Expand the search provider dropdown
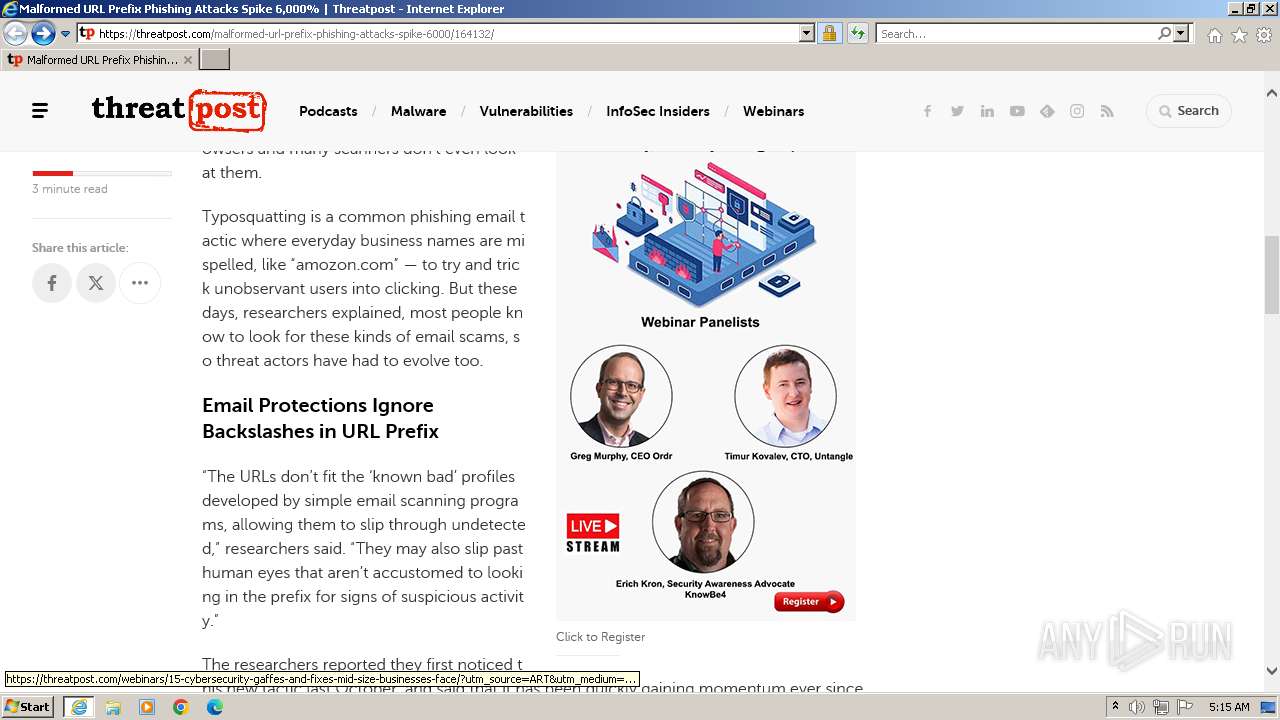The height and width of the screenshot is (720, 1280). pyautogui.click(x=1181, y=33)
